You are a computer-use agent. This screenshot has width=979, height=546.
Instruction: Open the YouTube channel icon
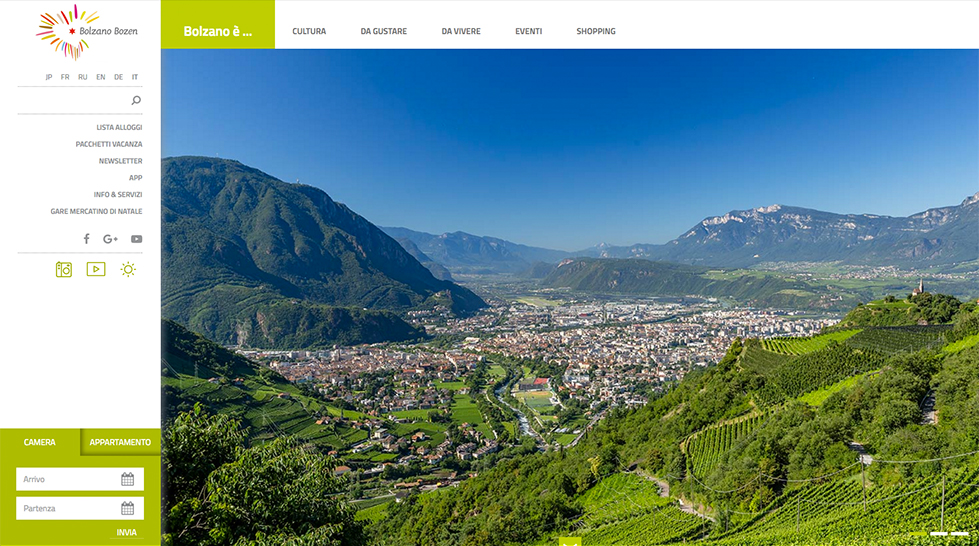(x=137, y=239)
